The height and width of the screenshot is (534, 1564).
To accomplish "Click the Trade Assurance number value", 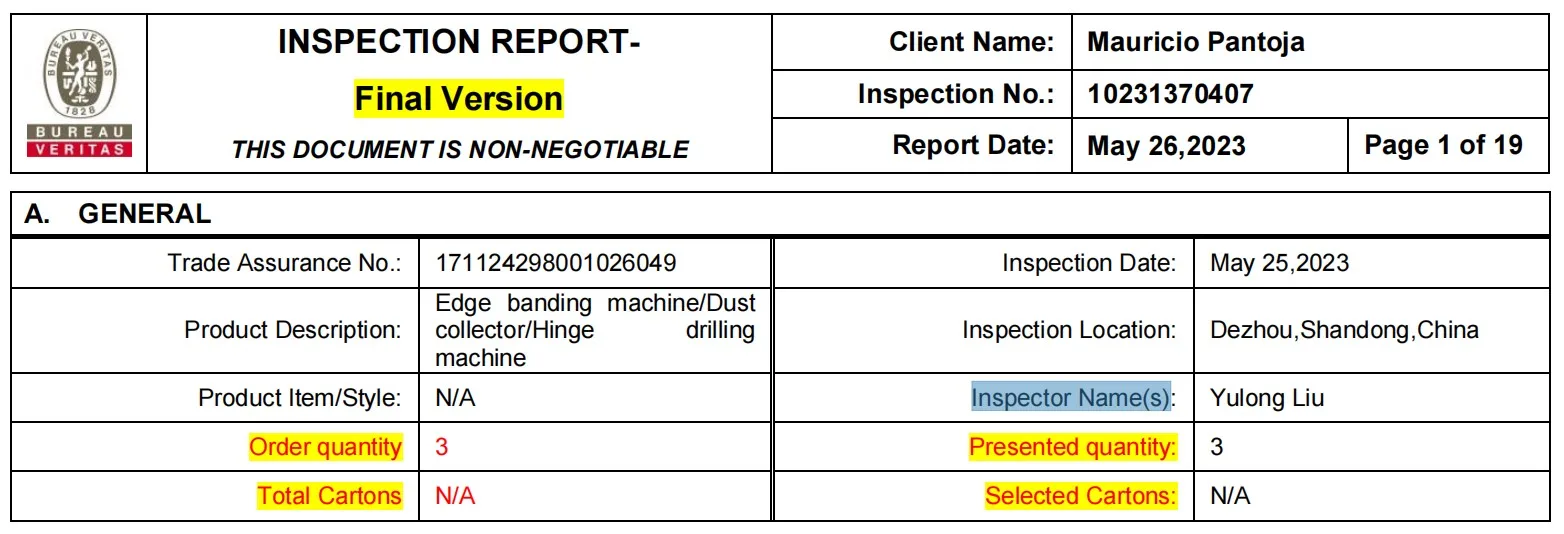I will point(556,263).
